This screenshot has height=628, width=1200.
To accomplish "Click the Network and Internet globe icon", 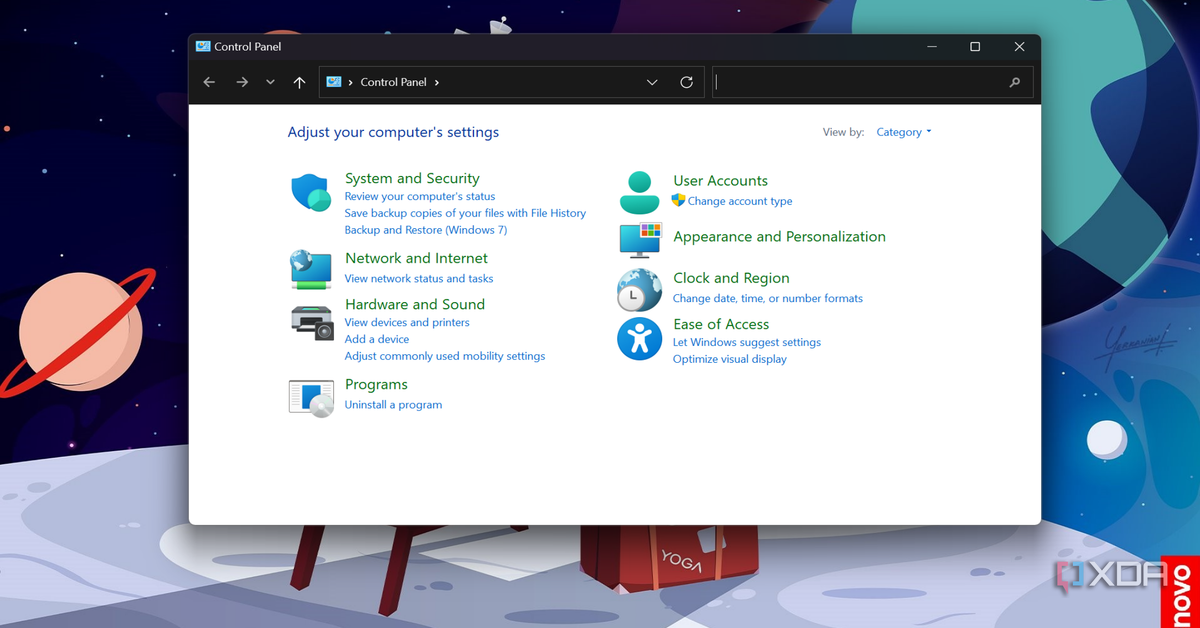I will click(311, 269).
